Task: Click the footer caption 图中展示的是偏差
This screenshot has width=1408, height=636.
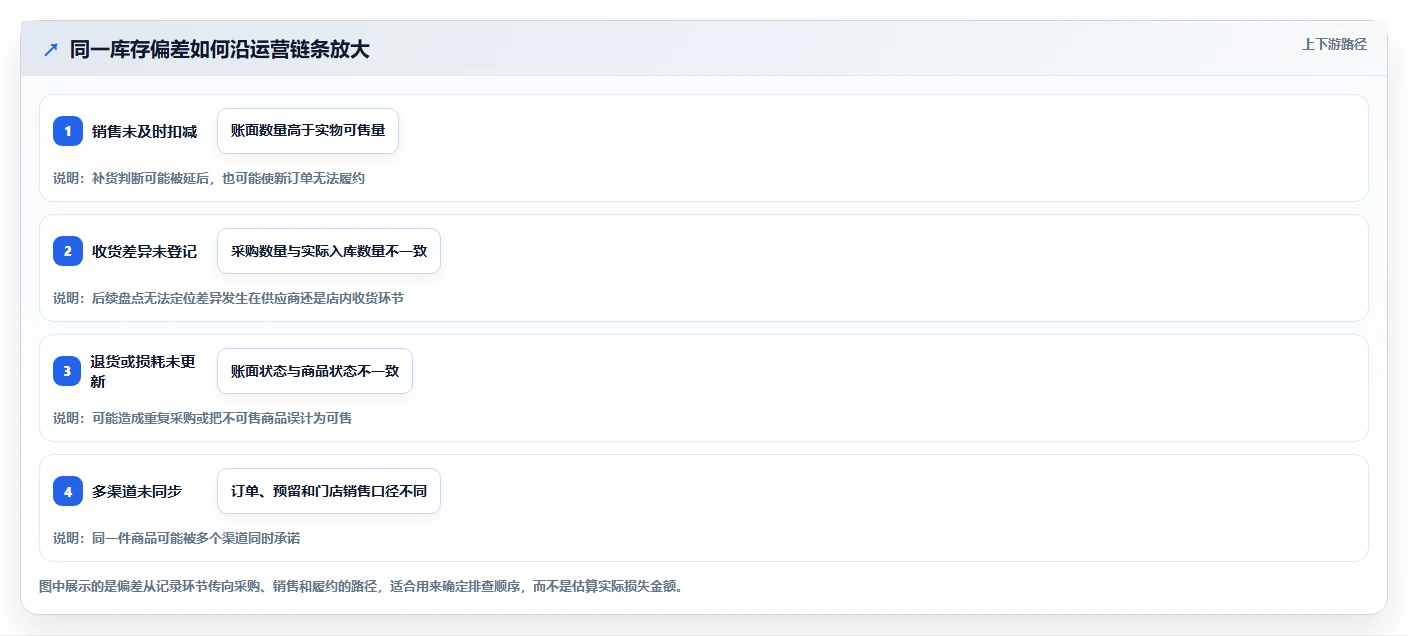Action: (361, 586)
